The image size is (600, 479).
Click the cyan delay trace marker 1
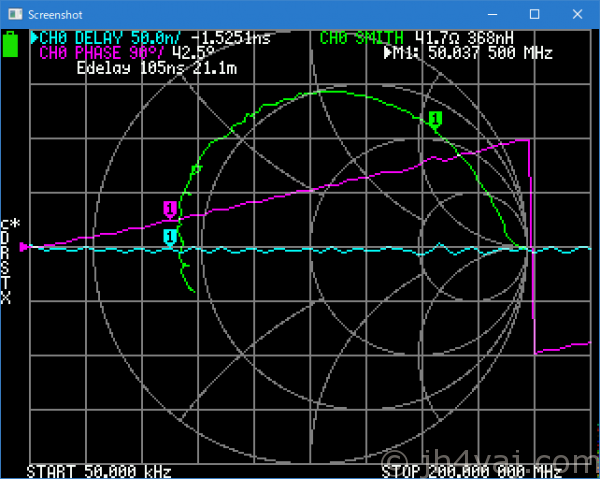click(170, 237)
